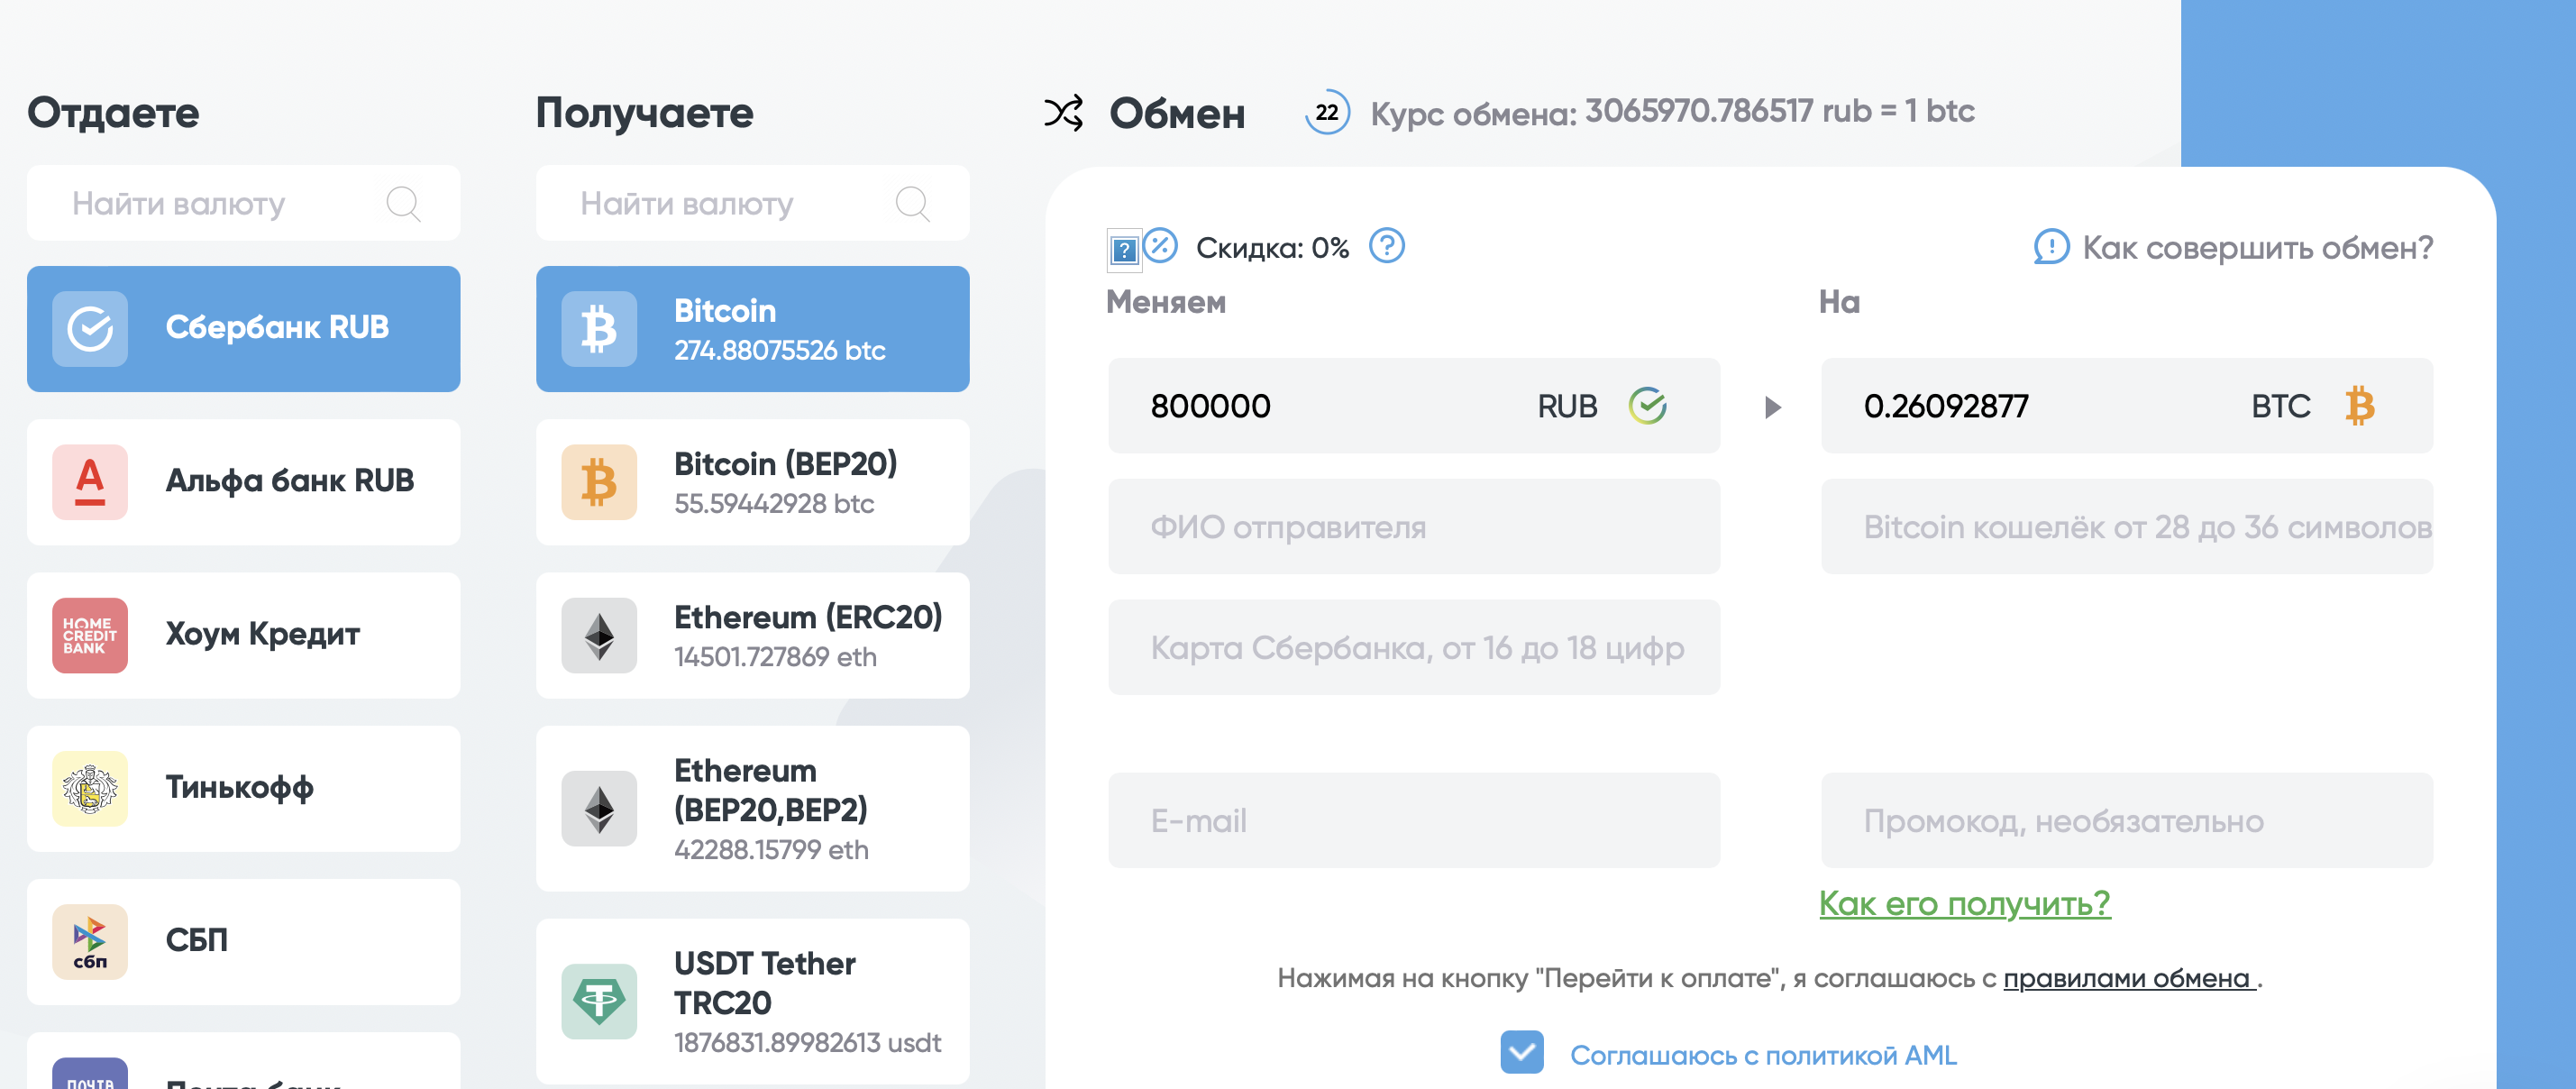
Task: Click the triangle arrow between amount fields
Action: click(x=1772, y=407)
